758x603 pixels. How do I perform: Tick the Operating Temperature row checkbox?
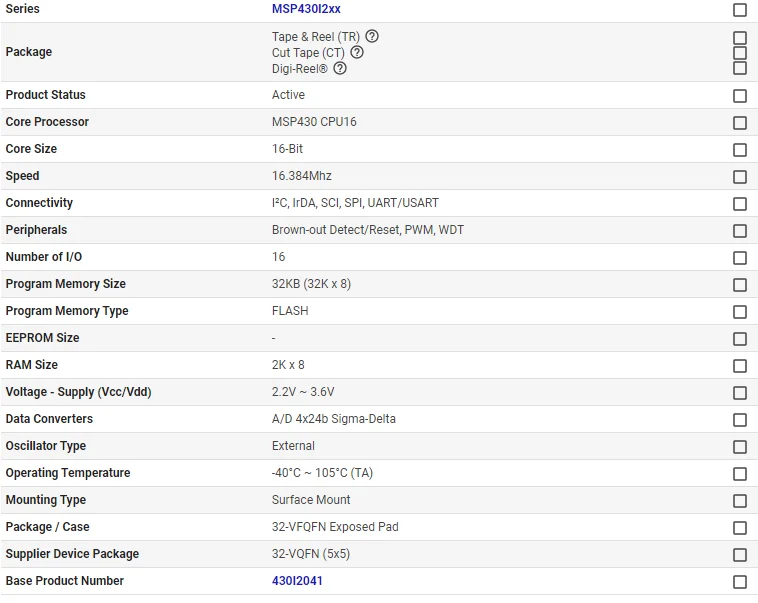(x=740, y=474)
